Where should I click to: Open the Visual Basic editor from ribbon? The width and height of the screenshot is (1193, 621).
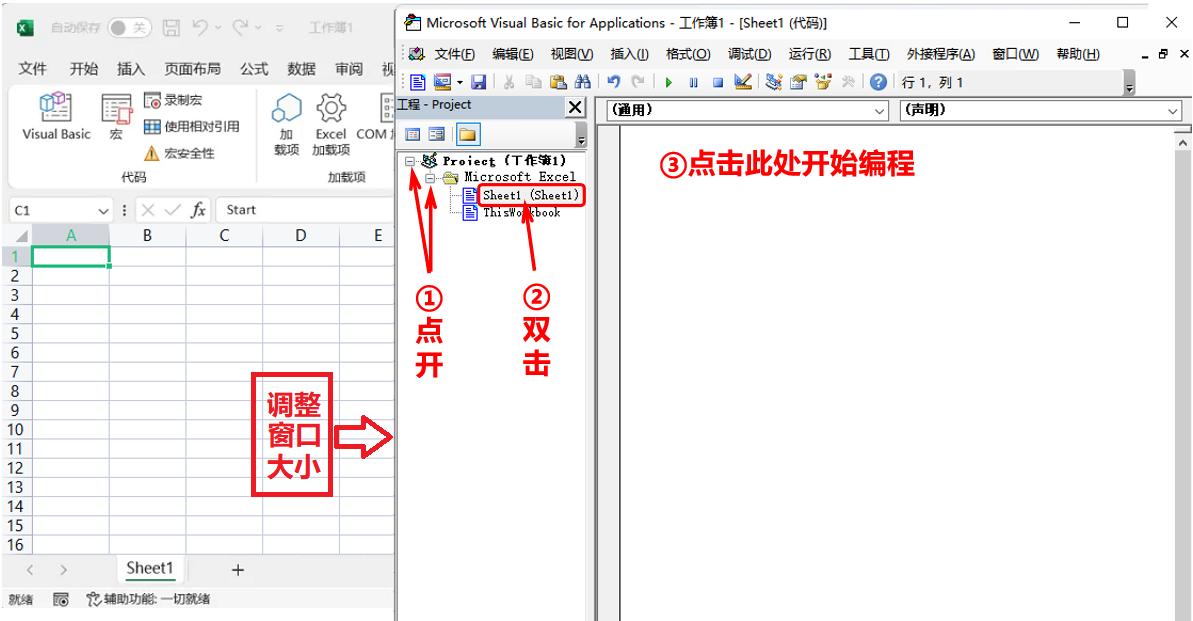(56, 117)
